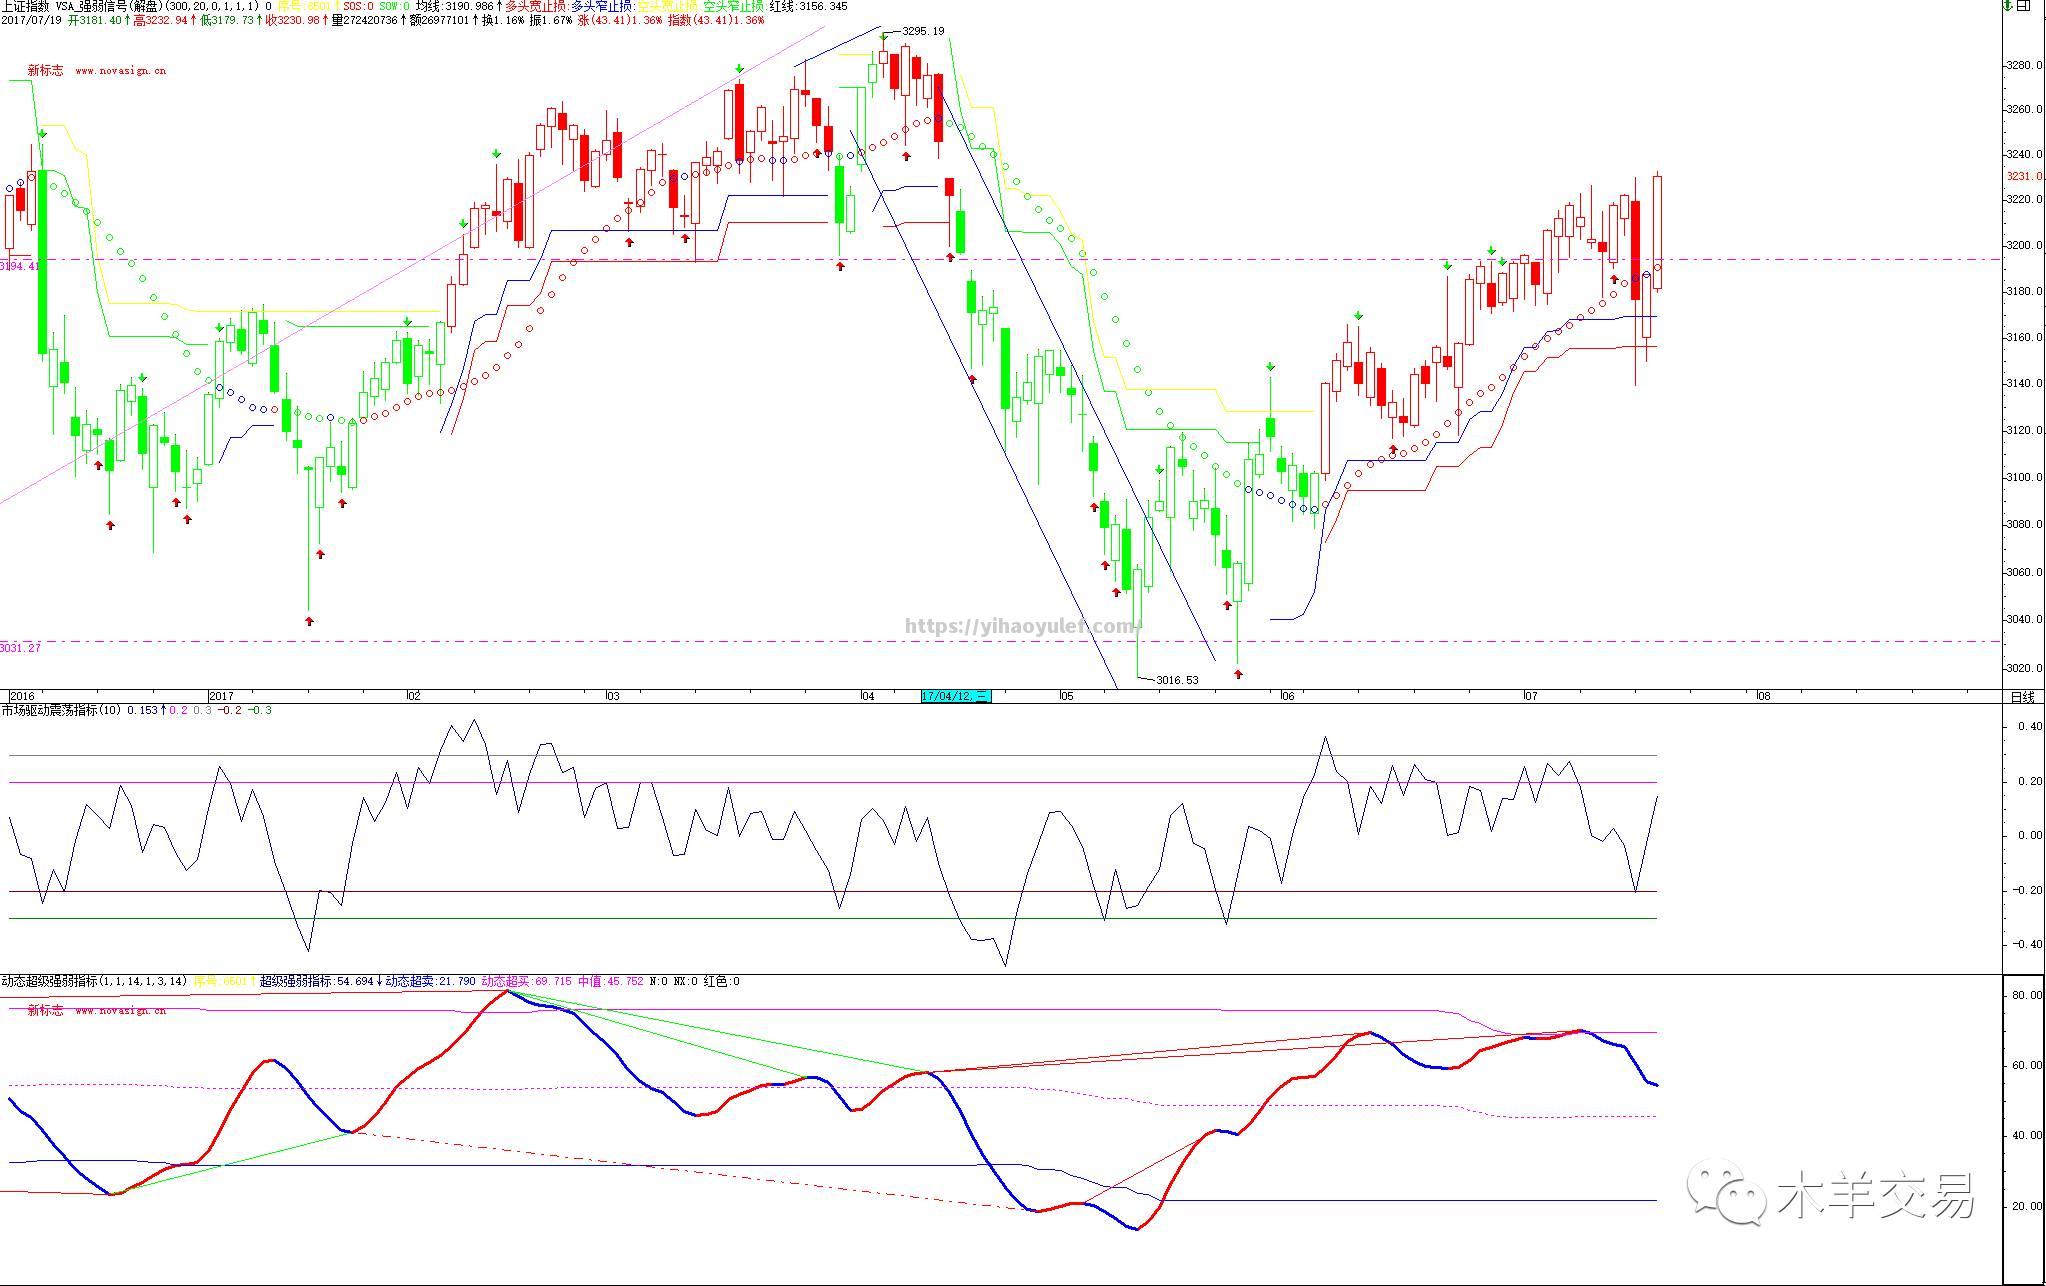Image resolution: width=2046 pixels, height=1286 pixels.
Task: Click the www.novasign.cn link in main chart
Action: tap(120, 71)
